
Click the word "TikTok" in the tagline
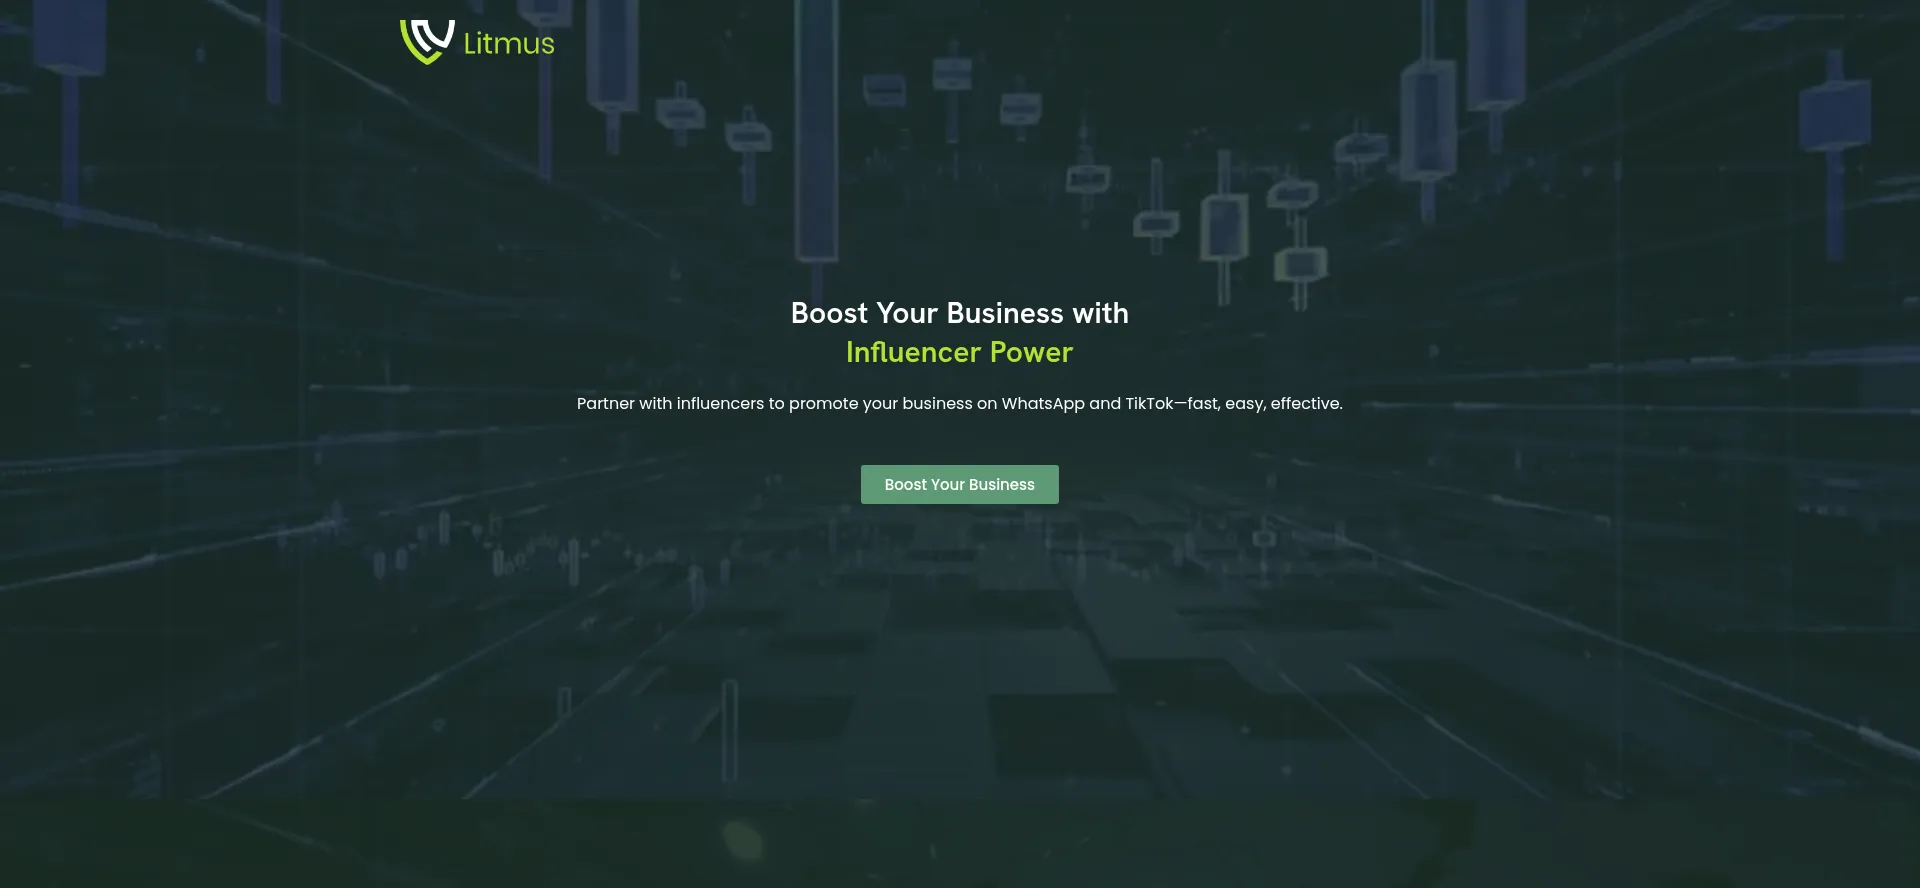pos(1149,404)
